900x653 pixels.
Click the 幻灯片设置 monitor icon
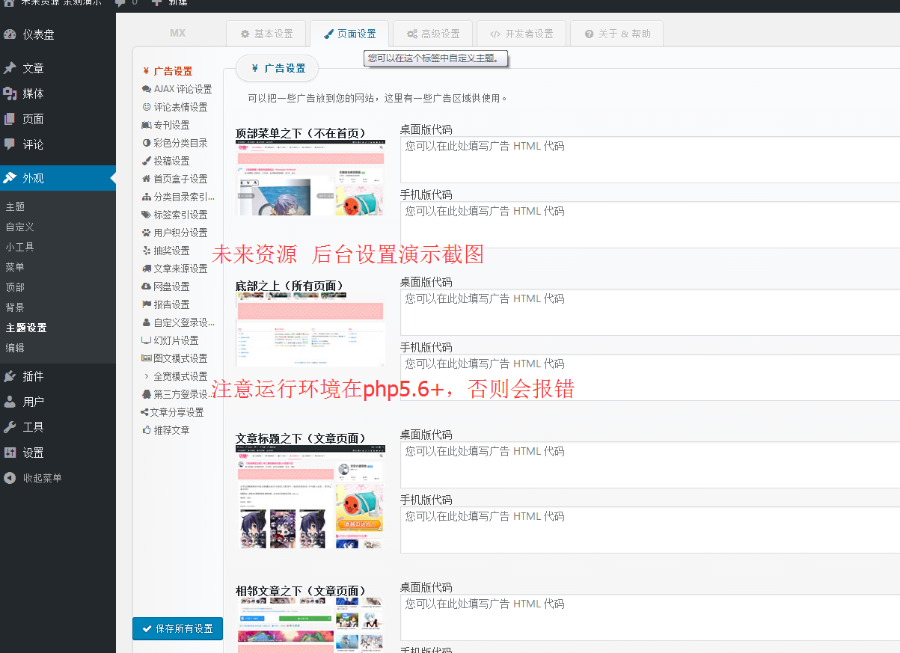(146, 340)
